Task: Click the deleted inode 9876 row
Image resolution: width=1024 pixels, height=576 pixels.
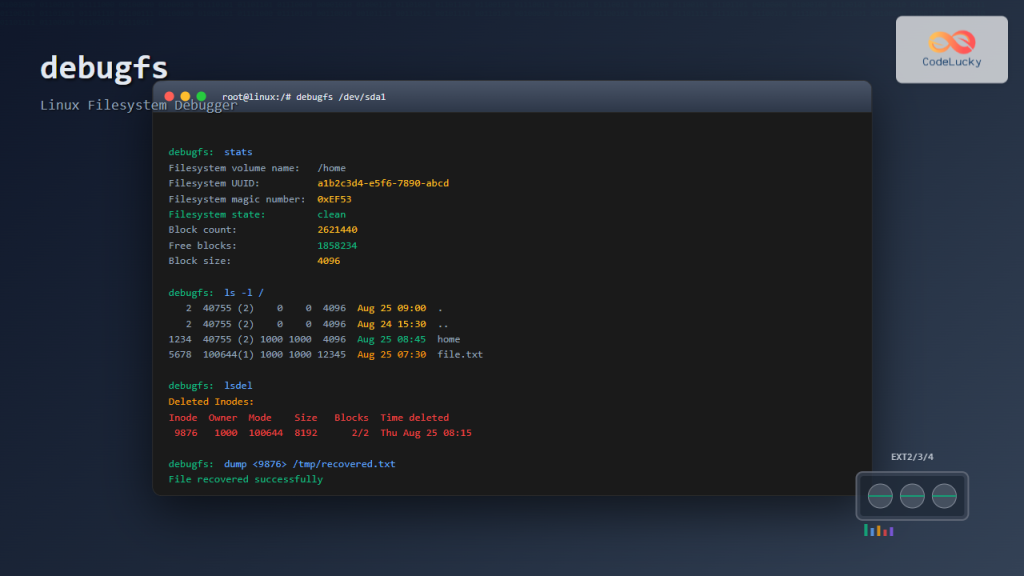Action: 320,433
